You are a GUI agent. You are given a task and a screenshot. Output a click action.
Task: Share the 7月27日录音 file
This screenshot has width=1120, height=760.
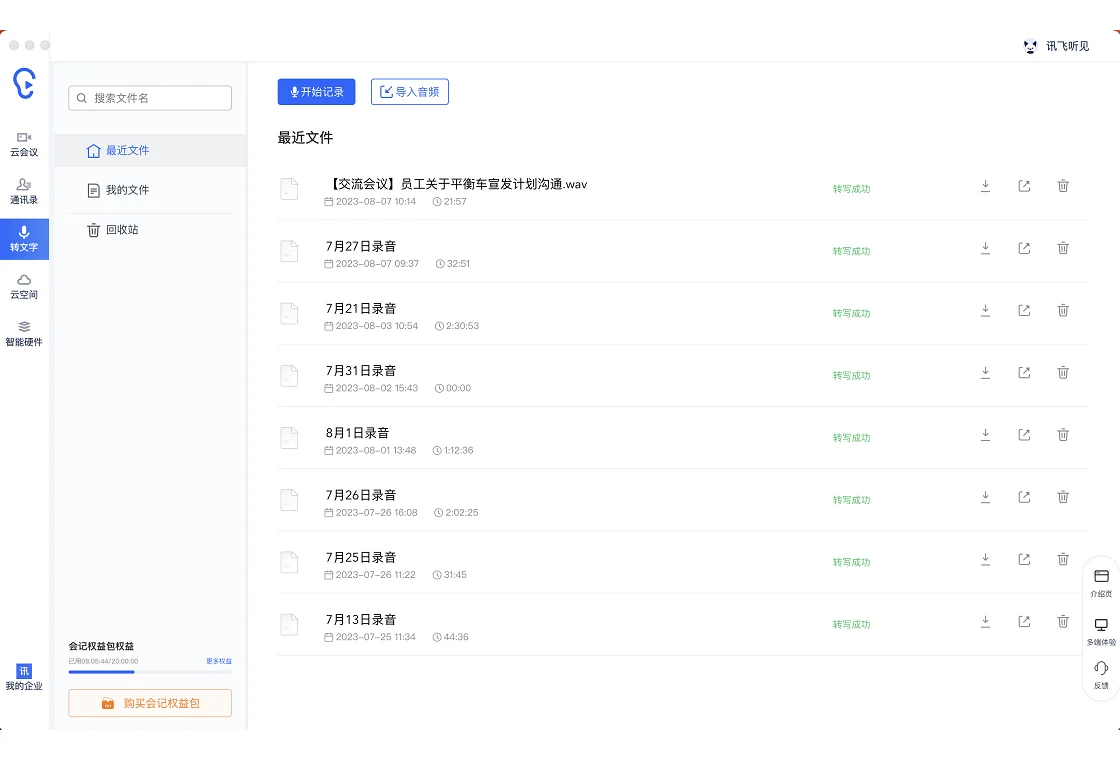pos(1024,248)
